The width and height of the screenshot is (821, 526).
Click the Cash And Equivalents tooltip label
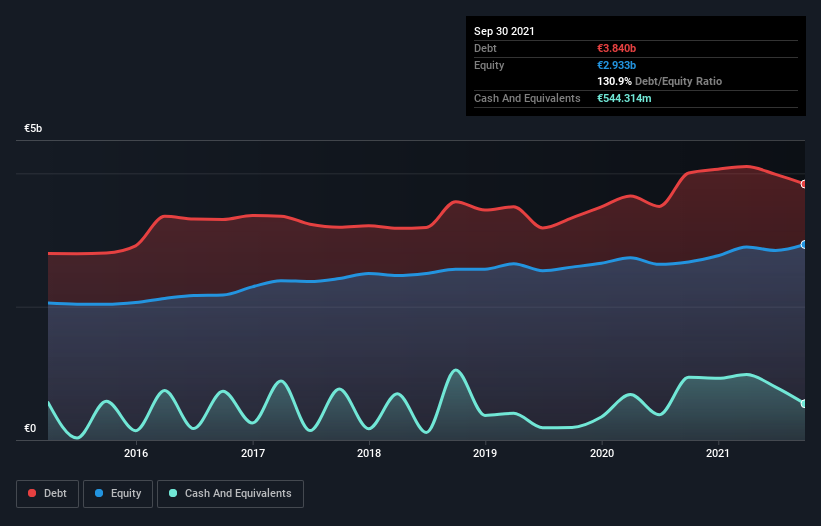pyautogui.click(x=527, y=98)
